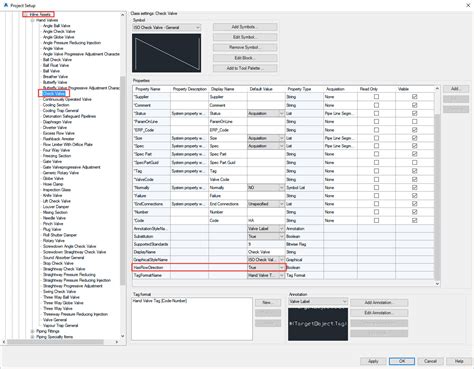Image resolution: width=474 pixels, height=369 pixels.
Task: Open the Spec default value dropdown
Action: coord(266,146)
